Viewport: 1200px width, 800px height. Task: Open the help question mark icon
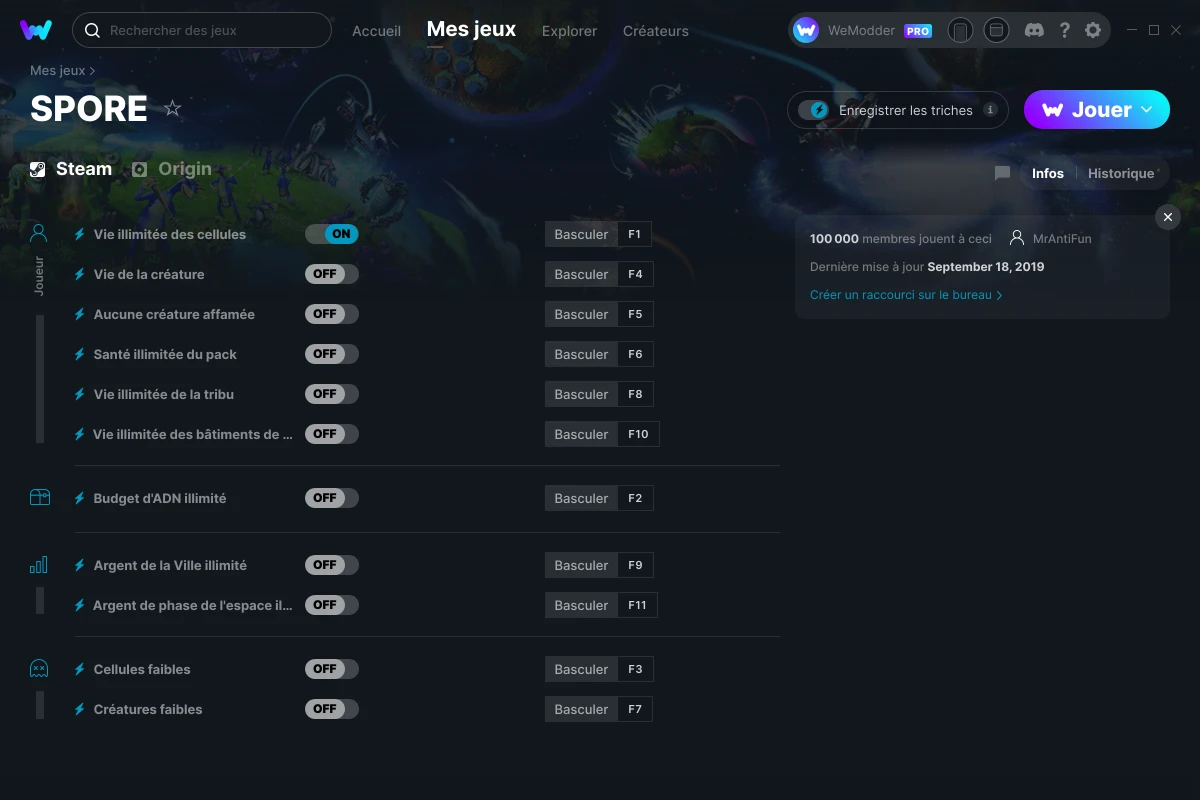pyautogui.click(x=1064, y=30)
